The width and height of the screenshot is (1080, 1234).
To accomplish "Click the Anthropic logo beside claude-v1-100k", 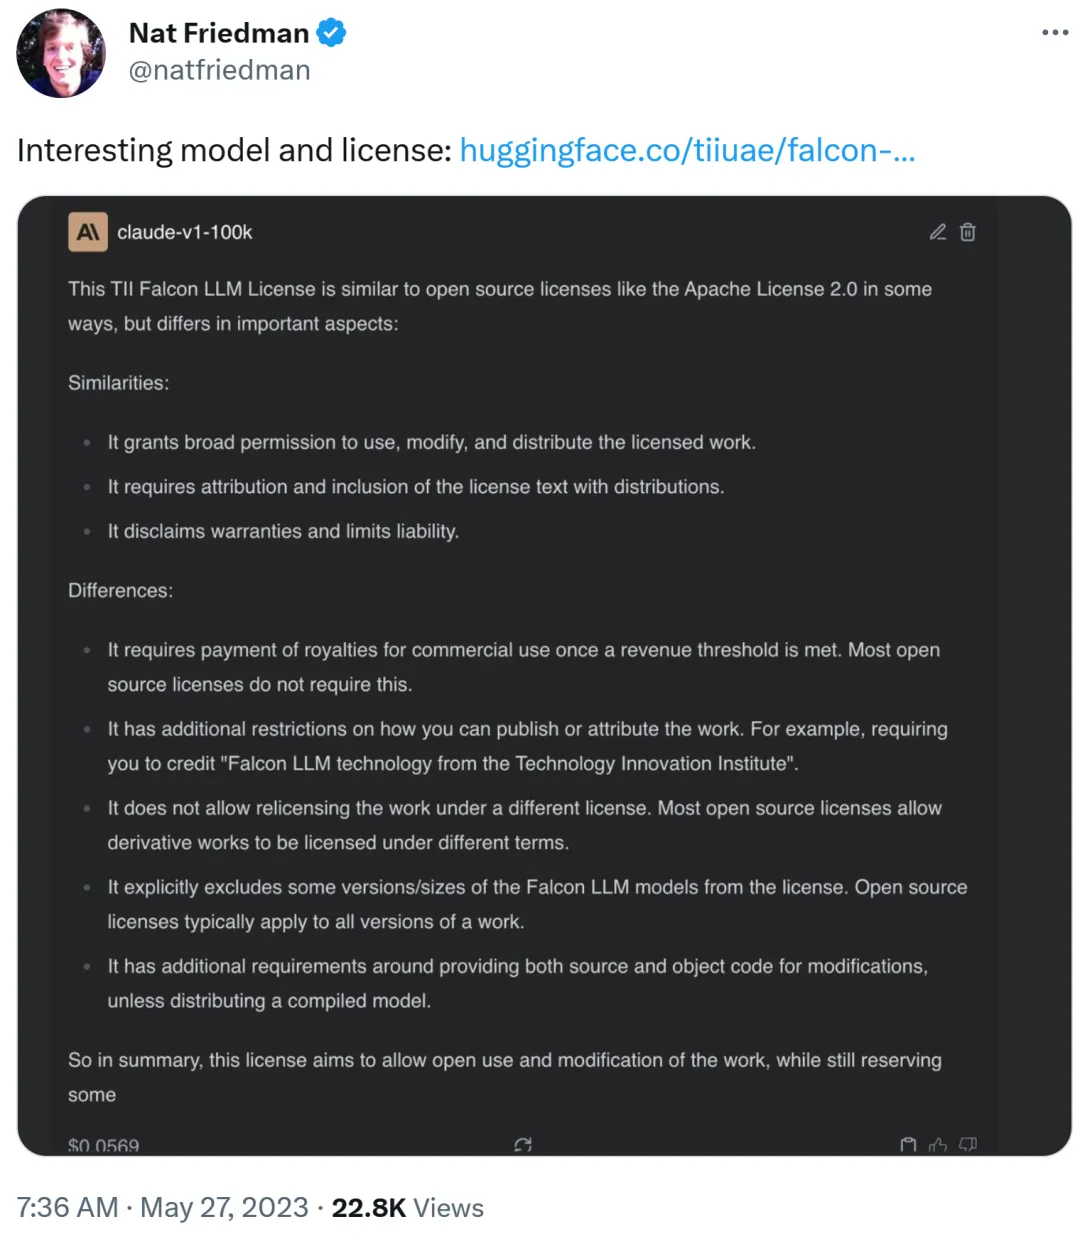I will [x=87, y=232].
